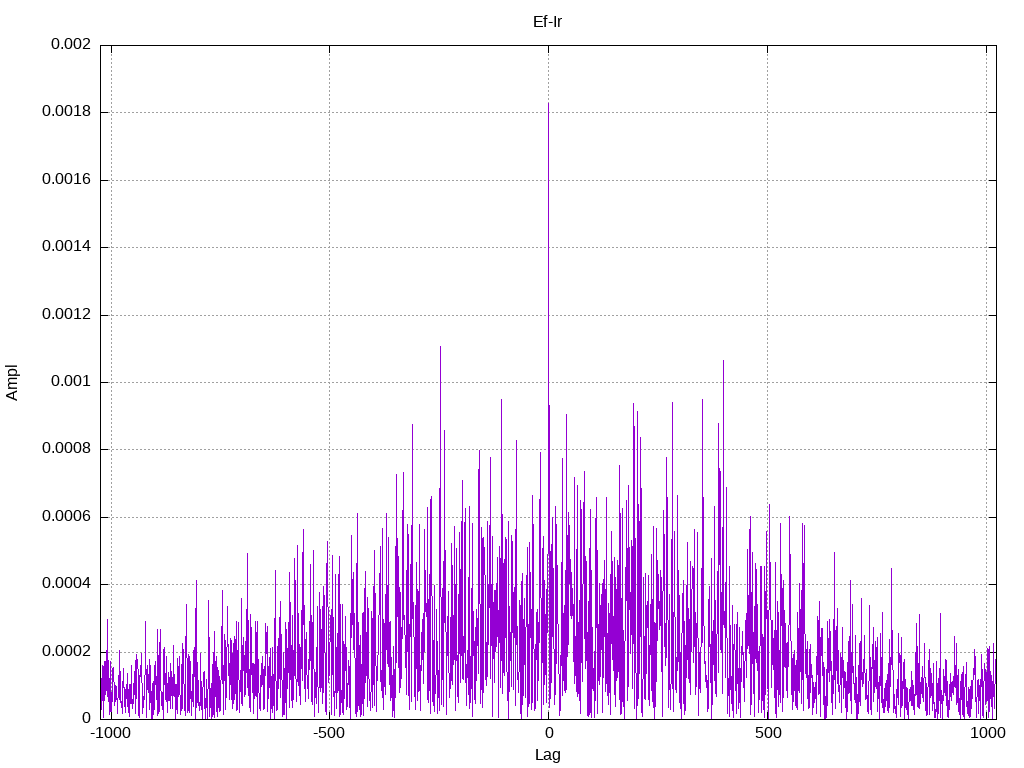The image size is (1024, 768).
Task: Click y-axis tick label 0.0008
Action: (x=67, y=449)
